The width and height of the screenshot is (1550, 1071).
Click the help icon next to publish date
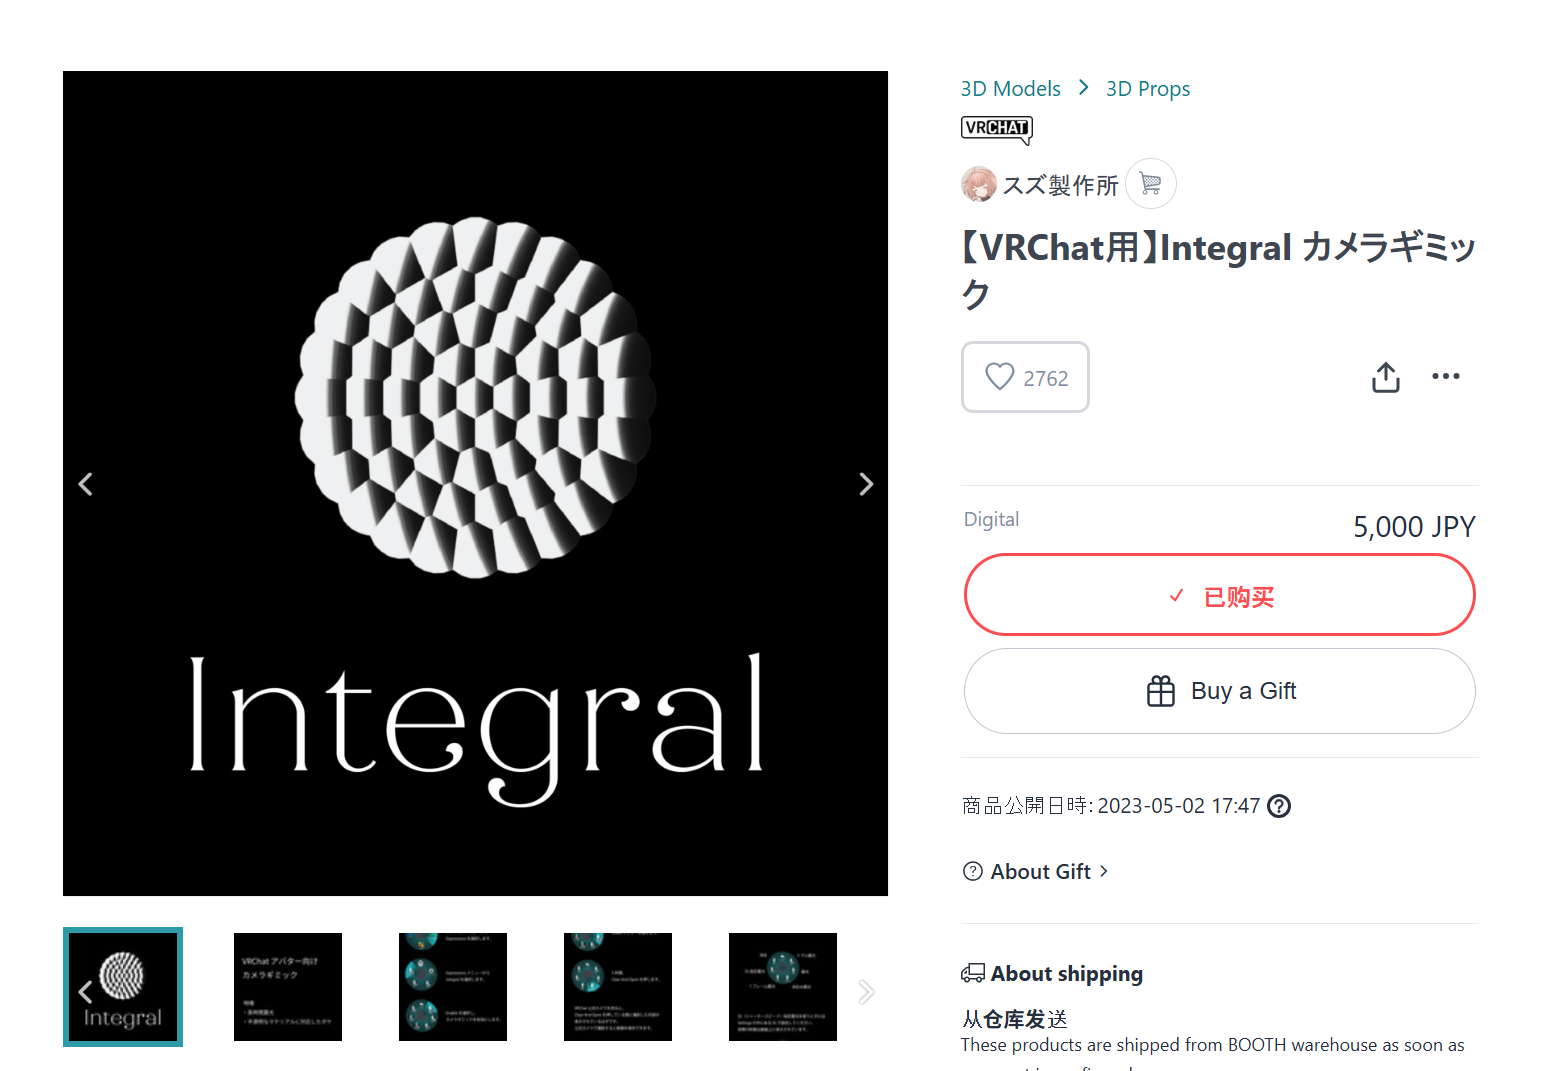[x=1279, y=806]
